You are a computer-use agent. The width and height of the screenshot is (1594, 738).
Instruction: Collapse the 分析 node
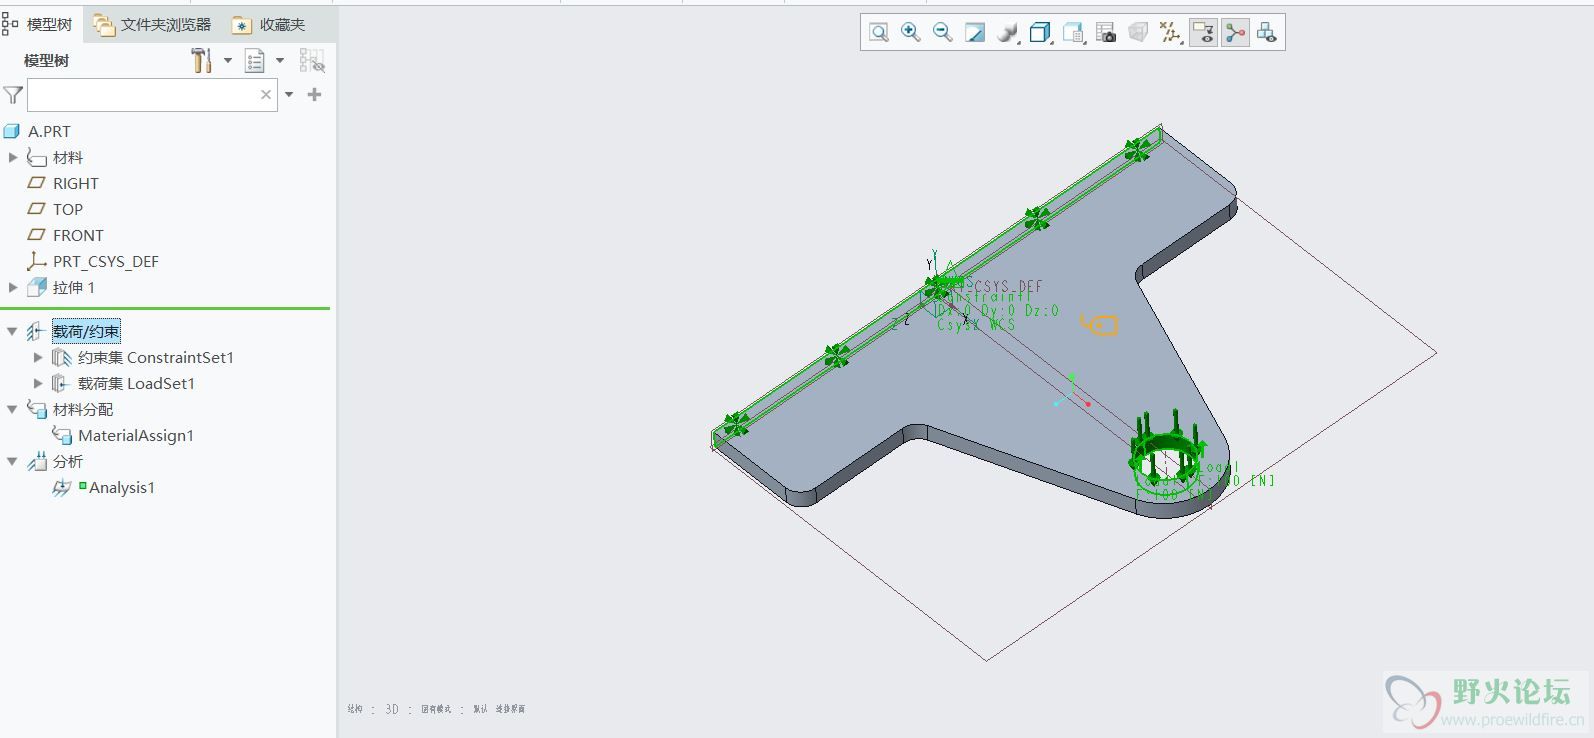pyautogui.click(x=12, y=461)
